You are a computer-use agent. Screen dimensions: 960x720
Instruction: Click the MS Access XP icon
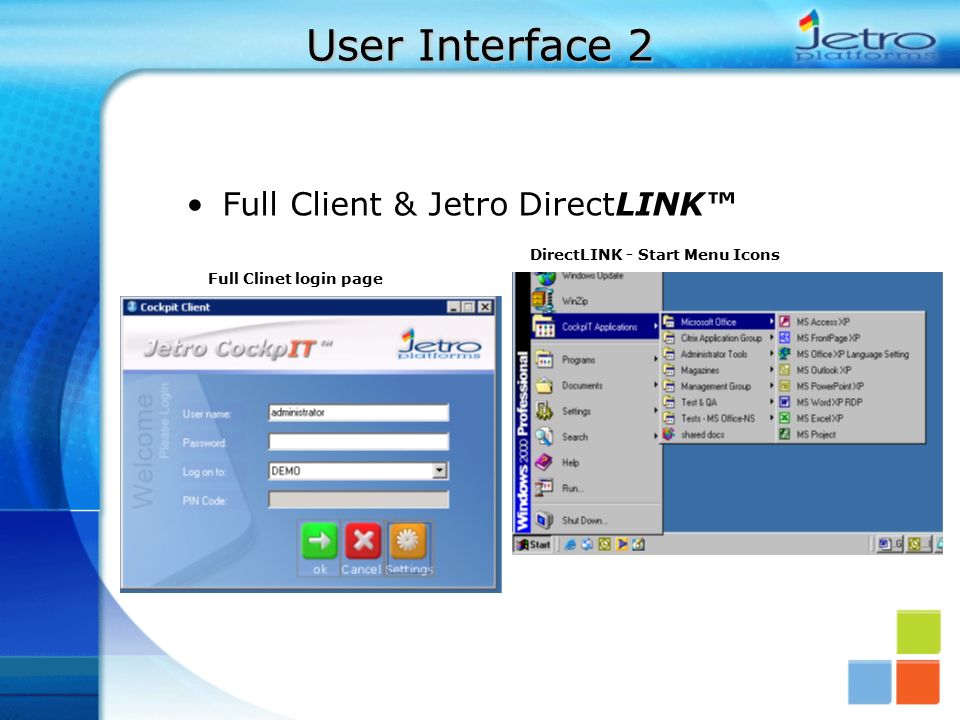coord(784,321)
